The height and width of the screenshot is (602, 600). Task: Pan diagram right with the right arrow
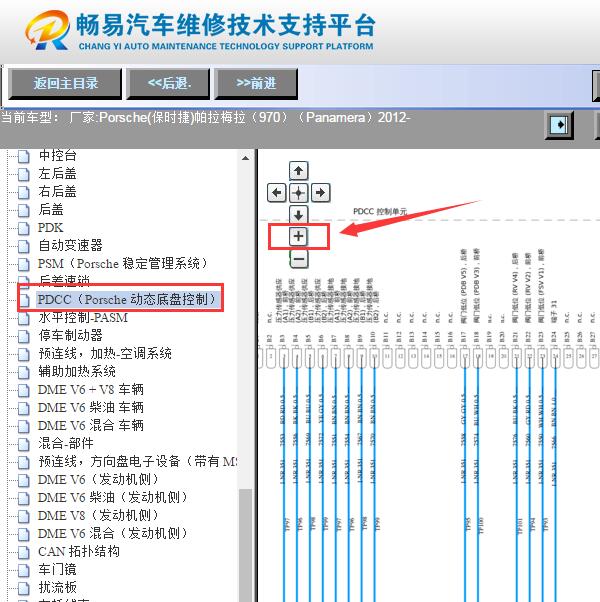(x=320, y=192)
